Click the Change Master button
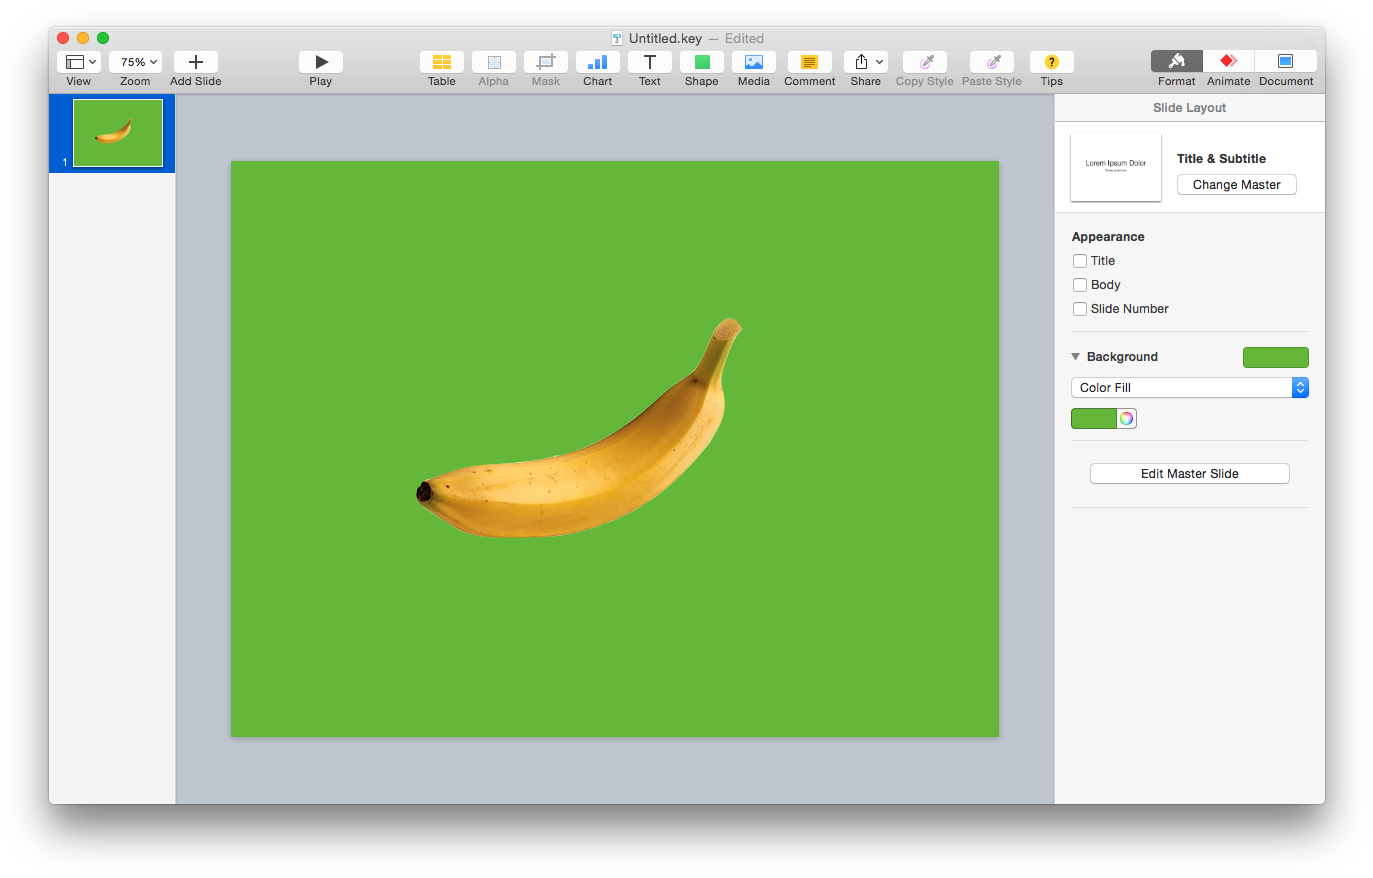Viewport: 1373px width, 878px height. [x=1236, y=185]
